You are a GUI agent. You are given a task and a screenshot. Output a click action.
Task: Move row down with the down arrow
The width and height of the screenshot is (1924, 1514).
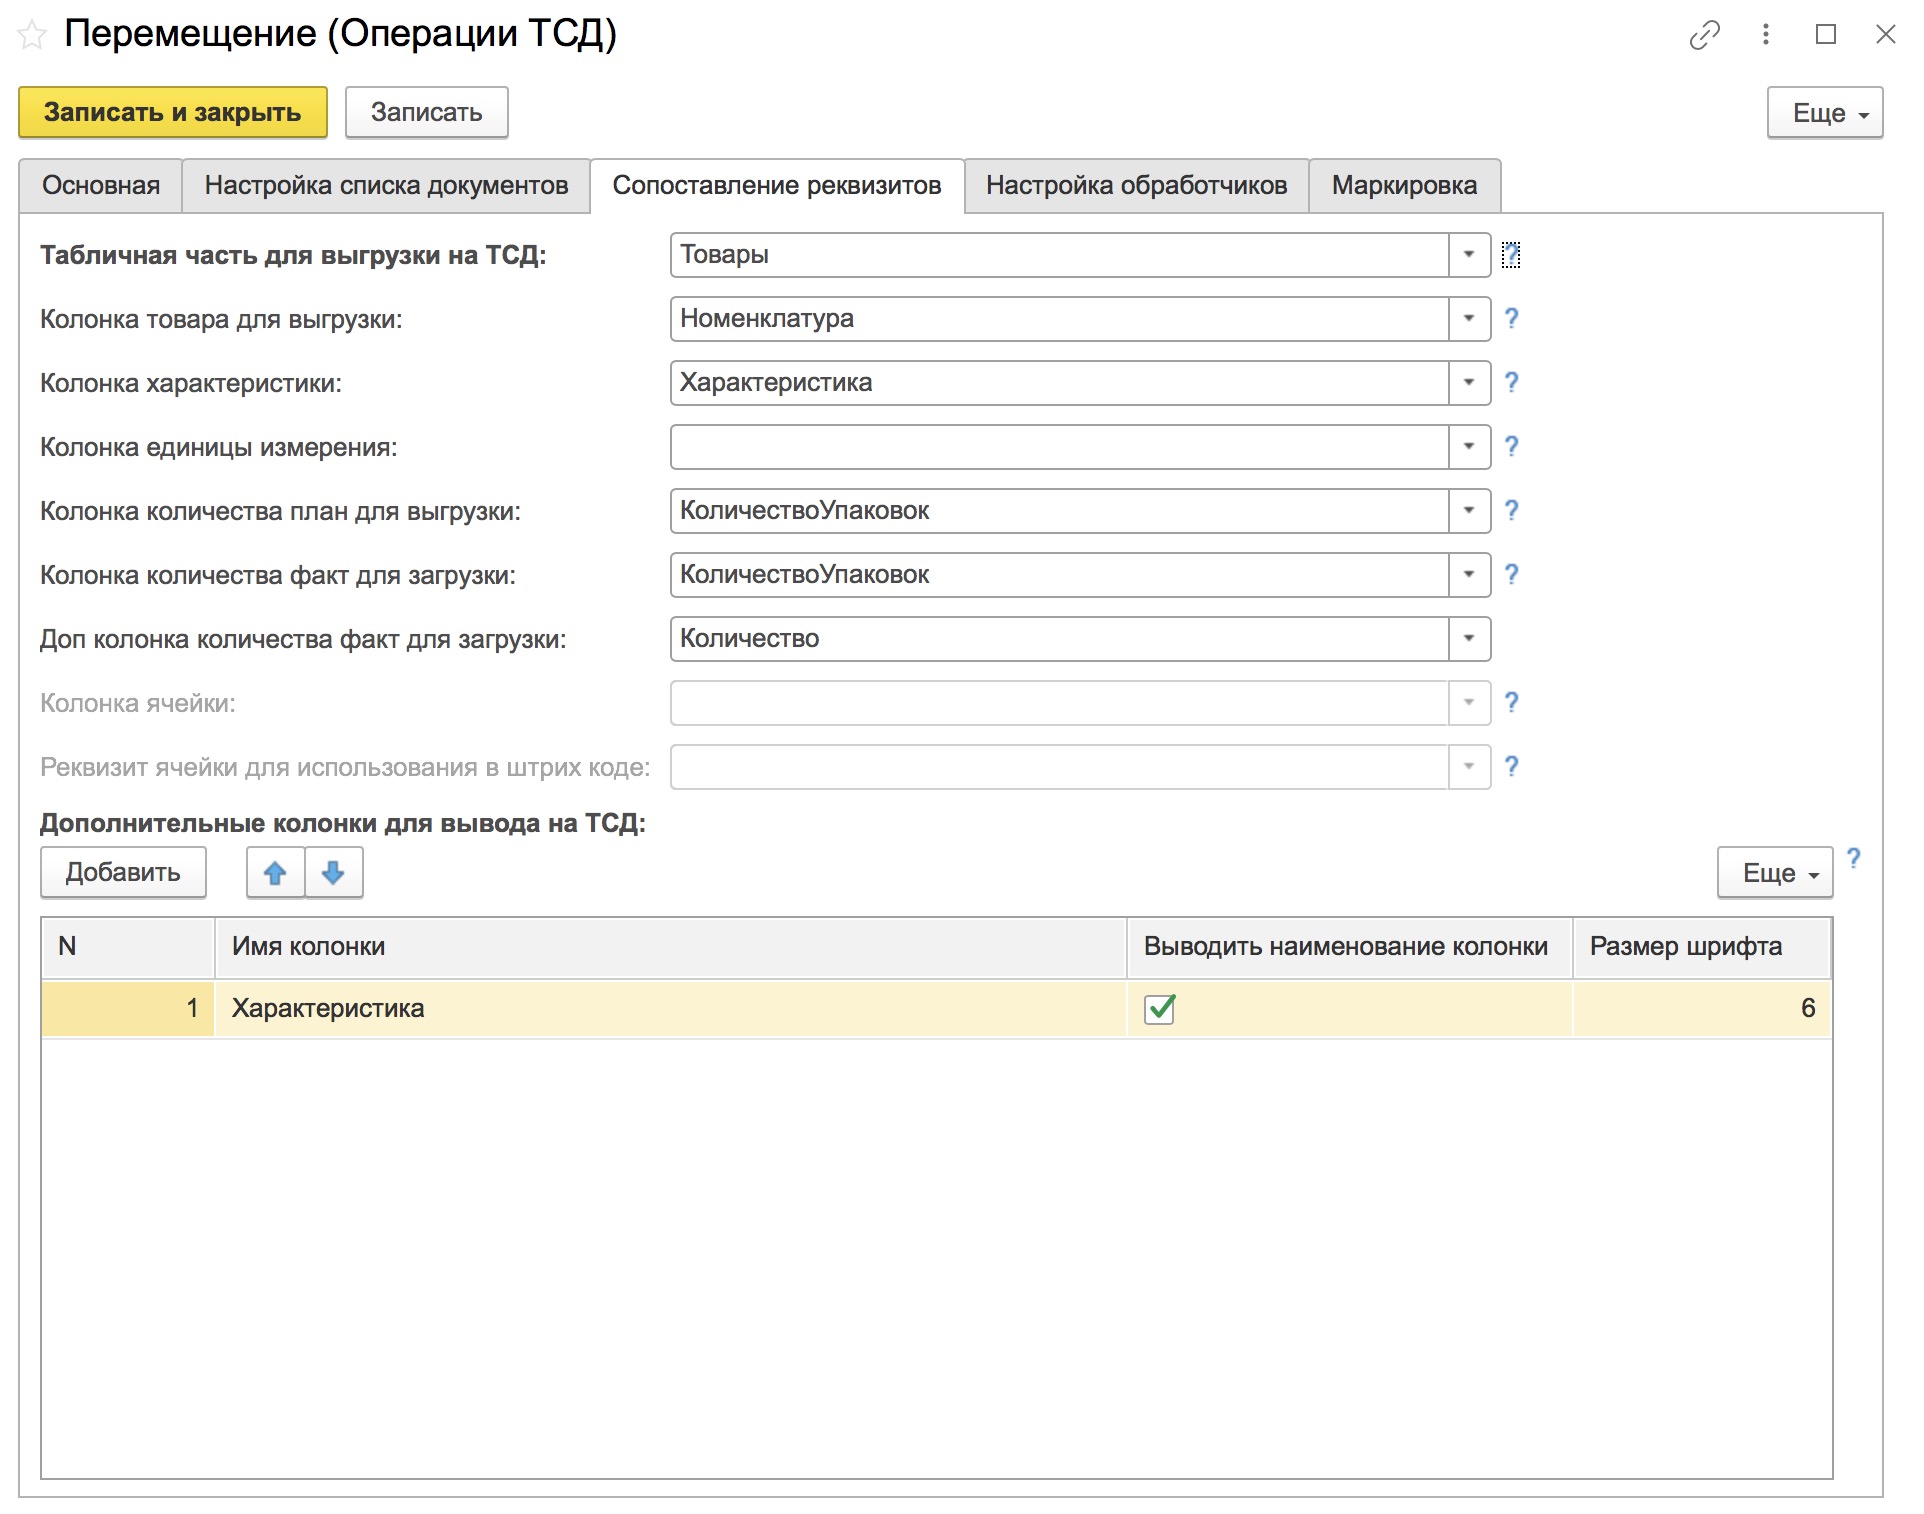pos(333,873)
